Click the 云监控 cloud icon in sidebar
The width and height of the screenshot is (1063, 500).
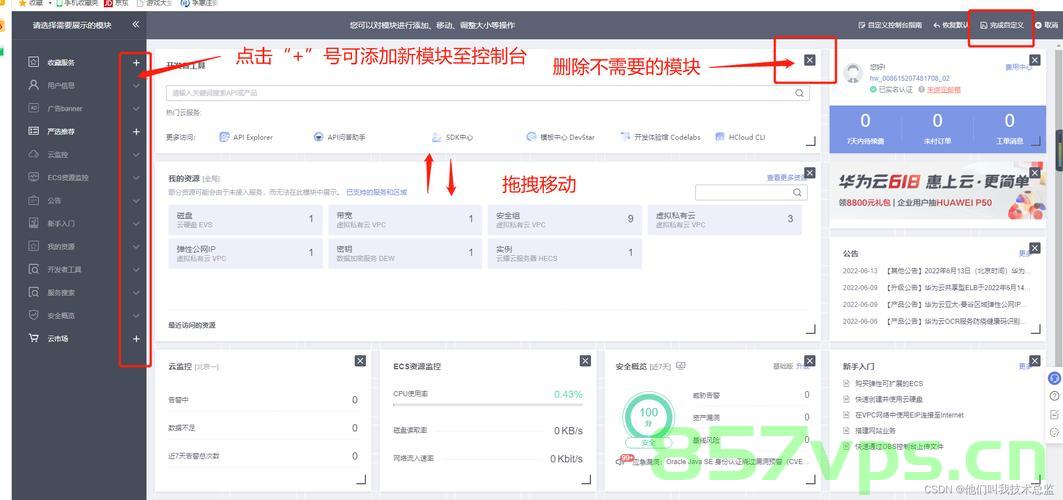(33, 154)
